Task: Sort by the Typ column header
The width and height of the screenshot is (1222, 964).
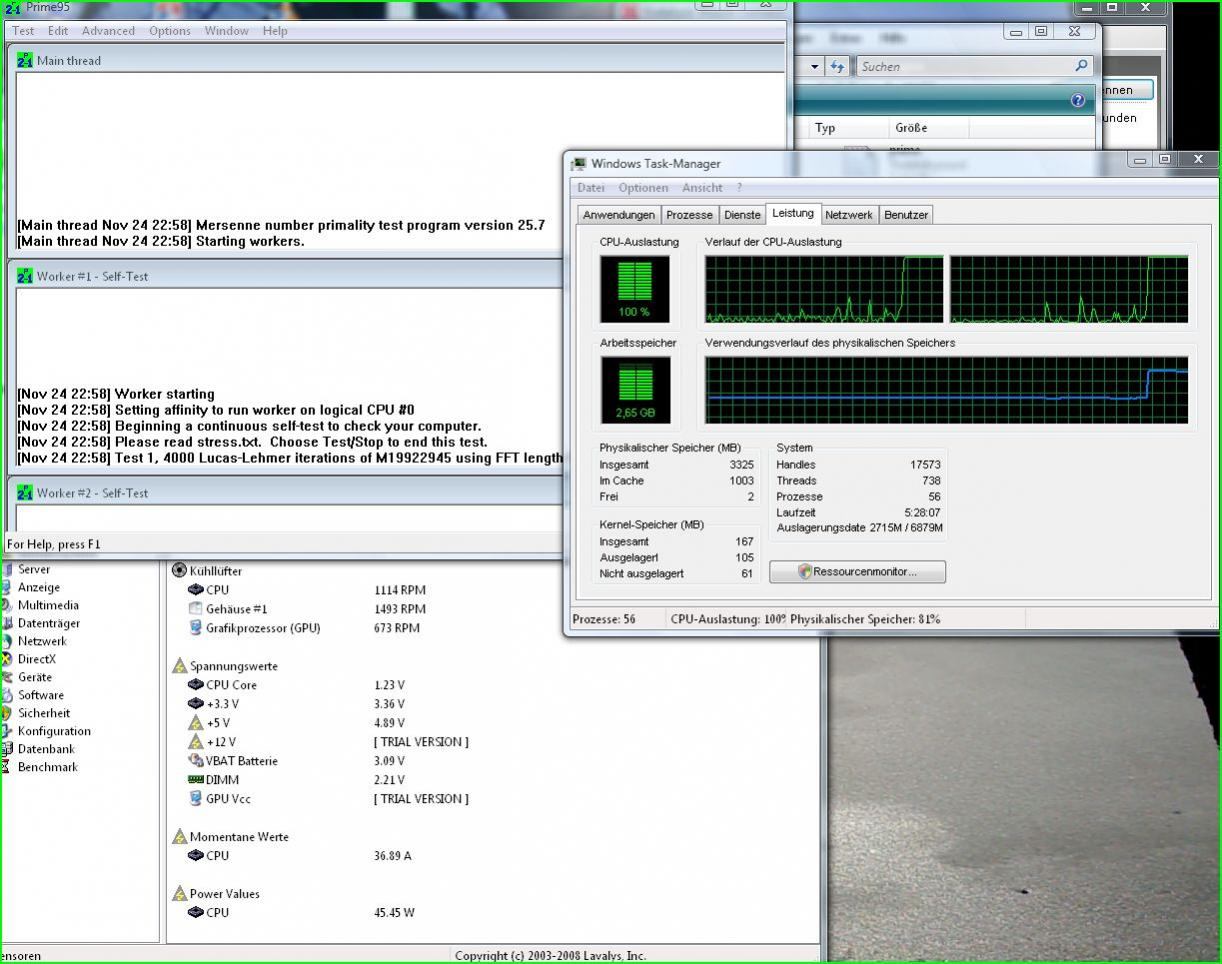Action: pos(825,128)
